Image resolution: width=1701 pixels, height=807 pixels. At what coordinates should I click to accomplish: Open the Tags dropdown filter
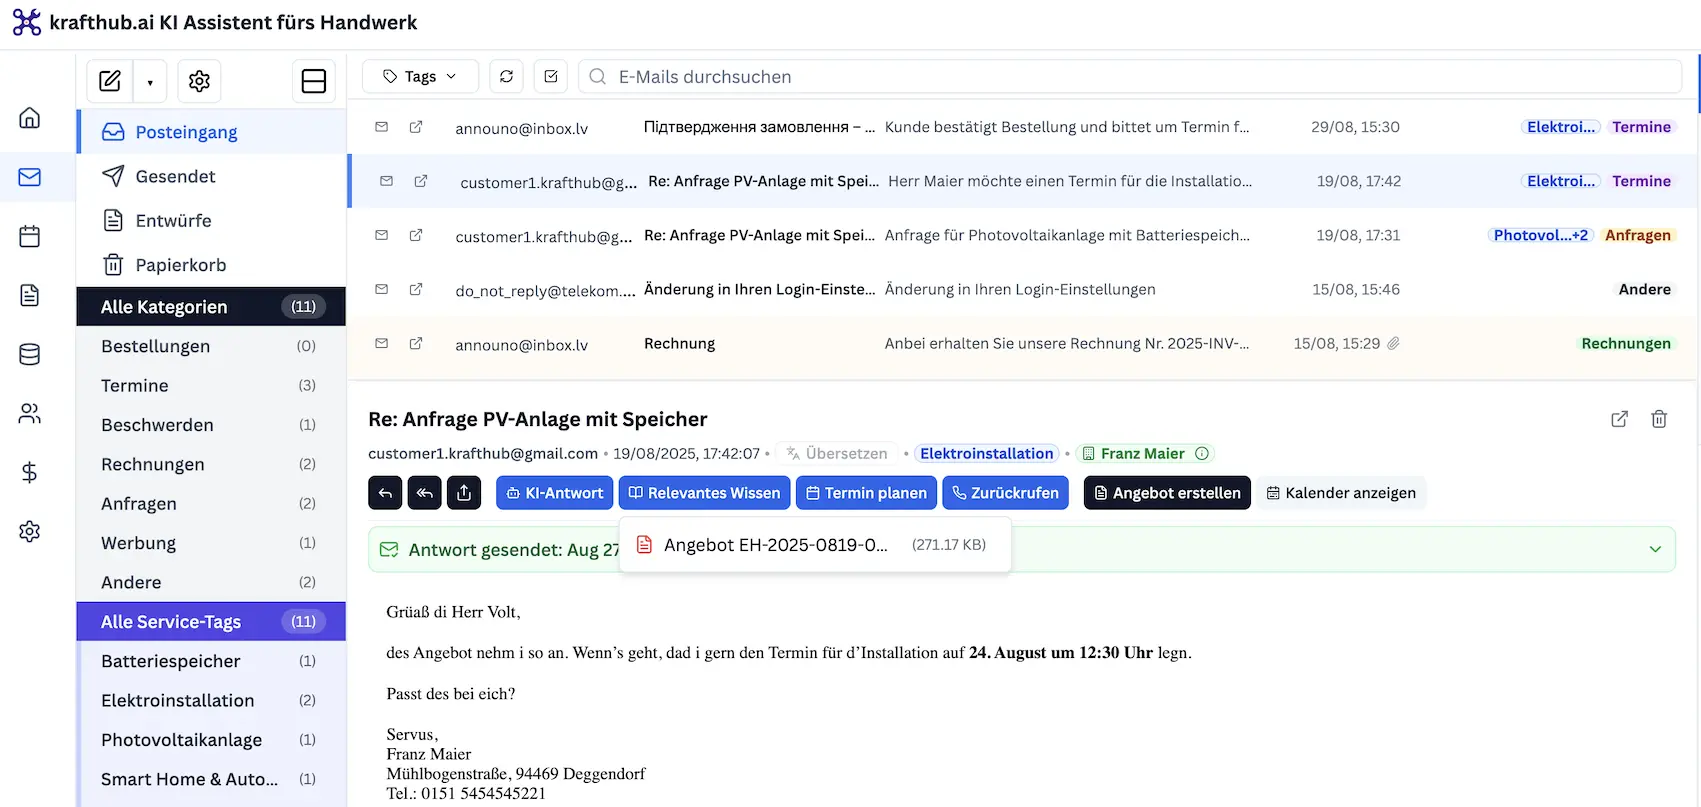click(420, 77)
